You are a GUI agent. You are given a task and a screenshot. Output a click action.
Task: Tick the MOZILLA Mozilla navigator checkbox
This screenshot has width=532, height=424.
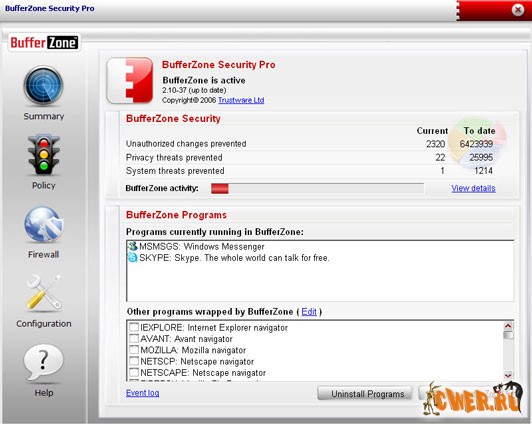click(134, 349)
